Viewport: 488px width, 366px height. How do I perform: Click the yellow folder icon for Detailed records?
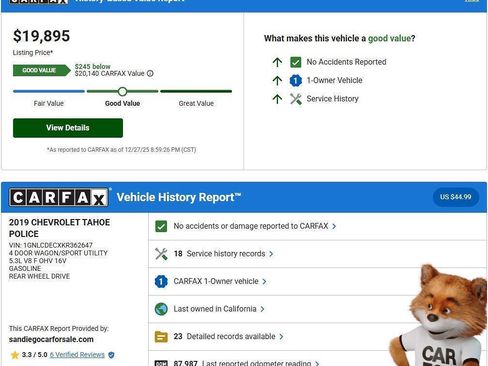pos(161,337)
